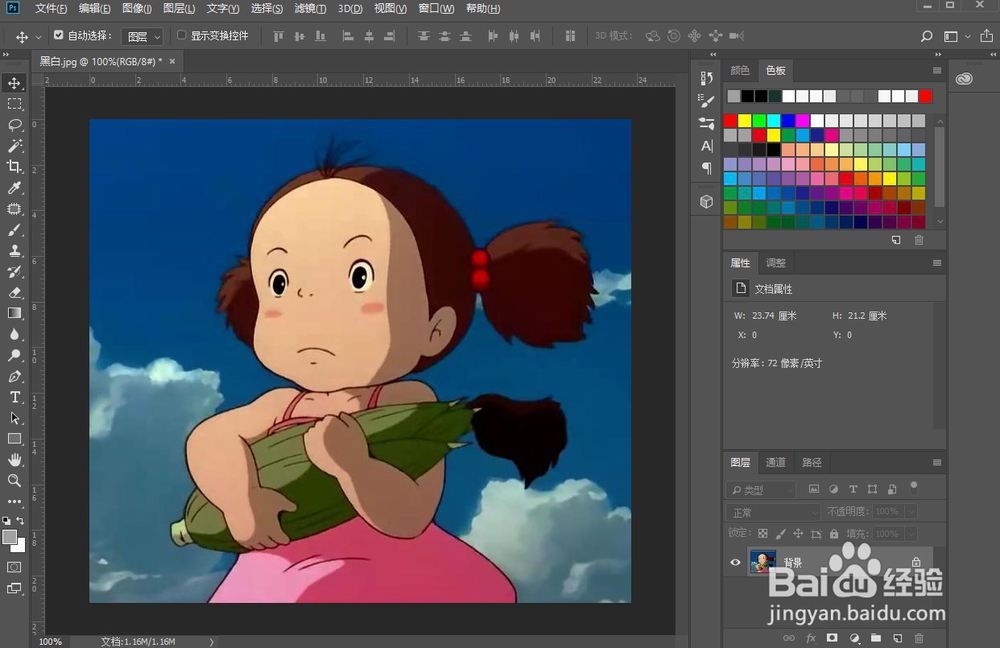Open the 3D panel cube icon
The width and height of the screenshot is (1000, 648).
(706, 202)
